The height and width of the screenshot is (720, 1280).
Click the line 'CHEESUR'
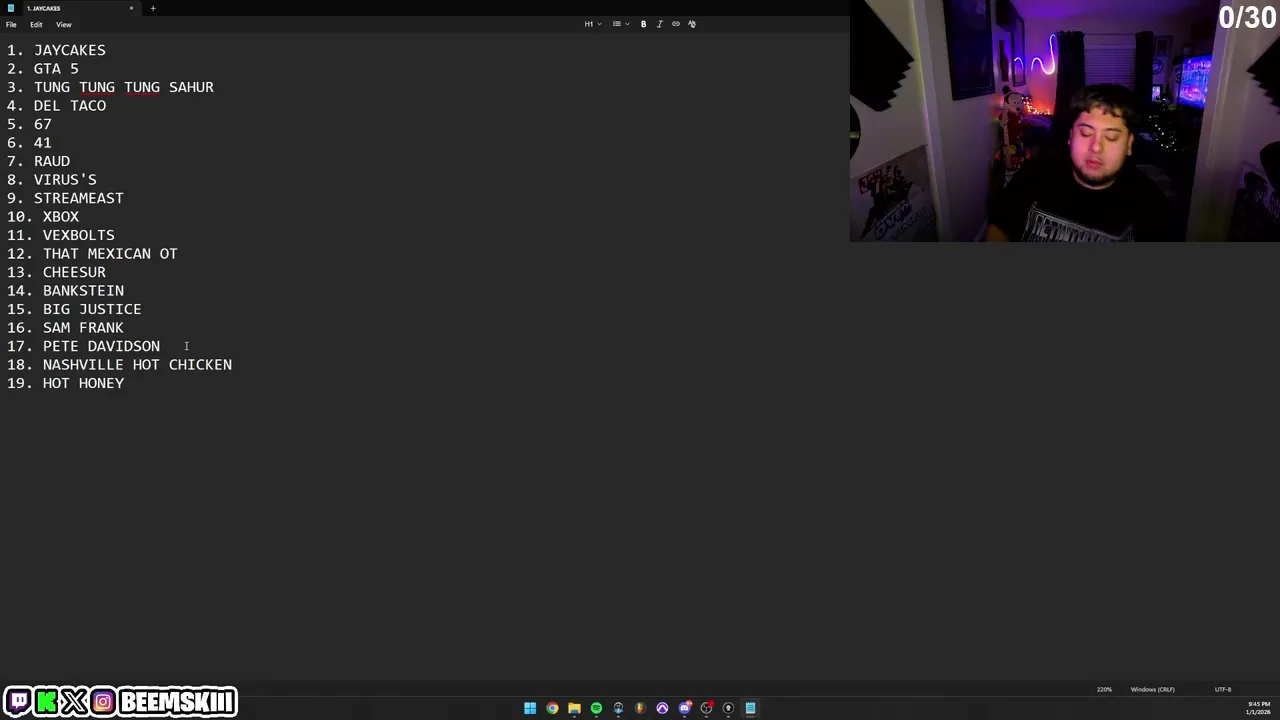point(74,272)
